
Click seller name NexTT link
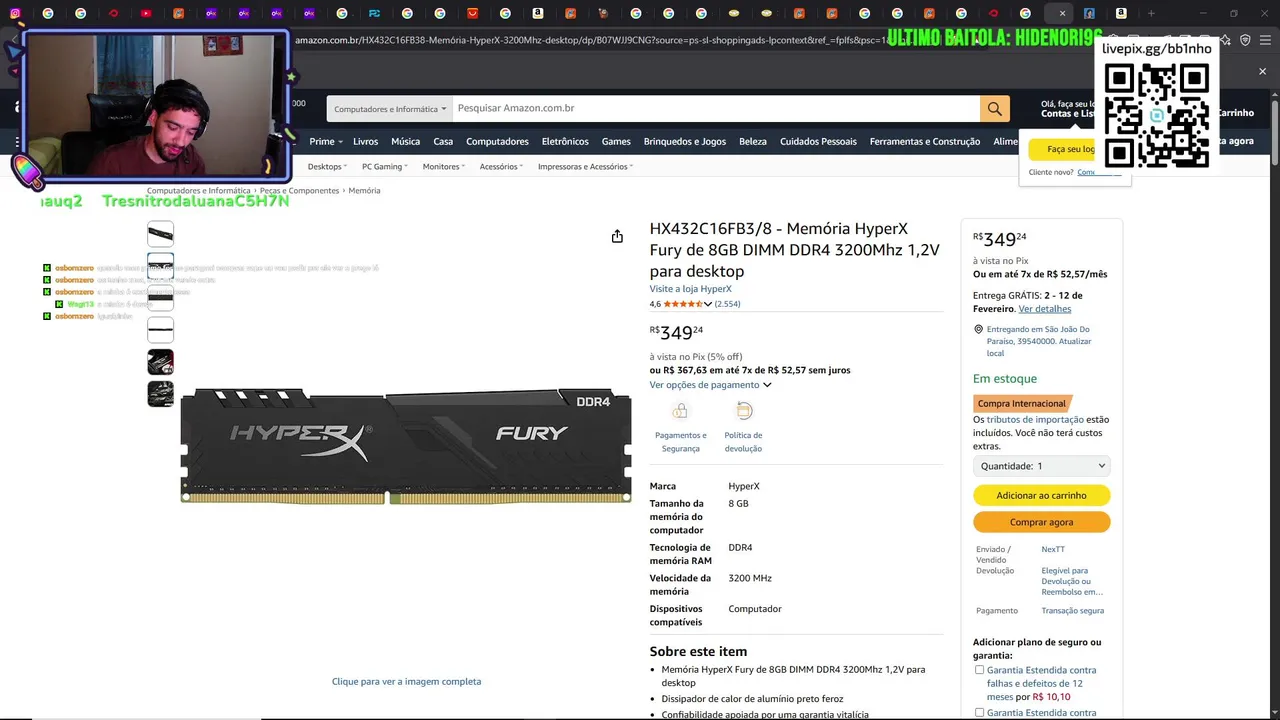click(x=1053, y=549)
